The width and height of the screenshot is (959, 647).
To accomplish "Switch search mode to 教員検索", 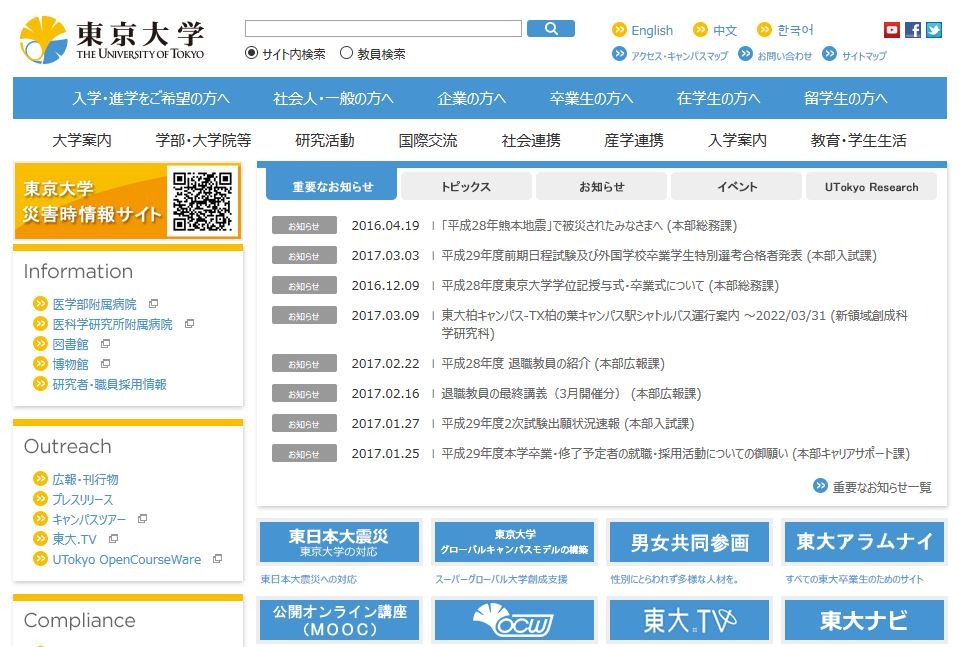I will (x=345, y=52).
